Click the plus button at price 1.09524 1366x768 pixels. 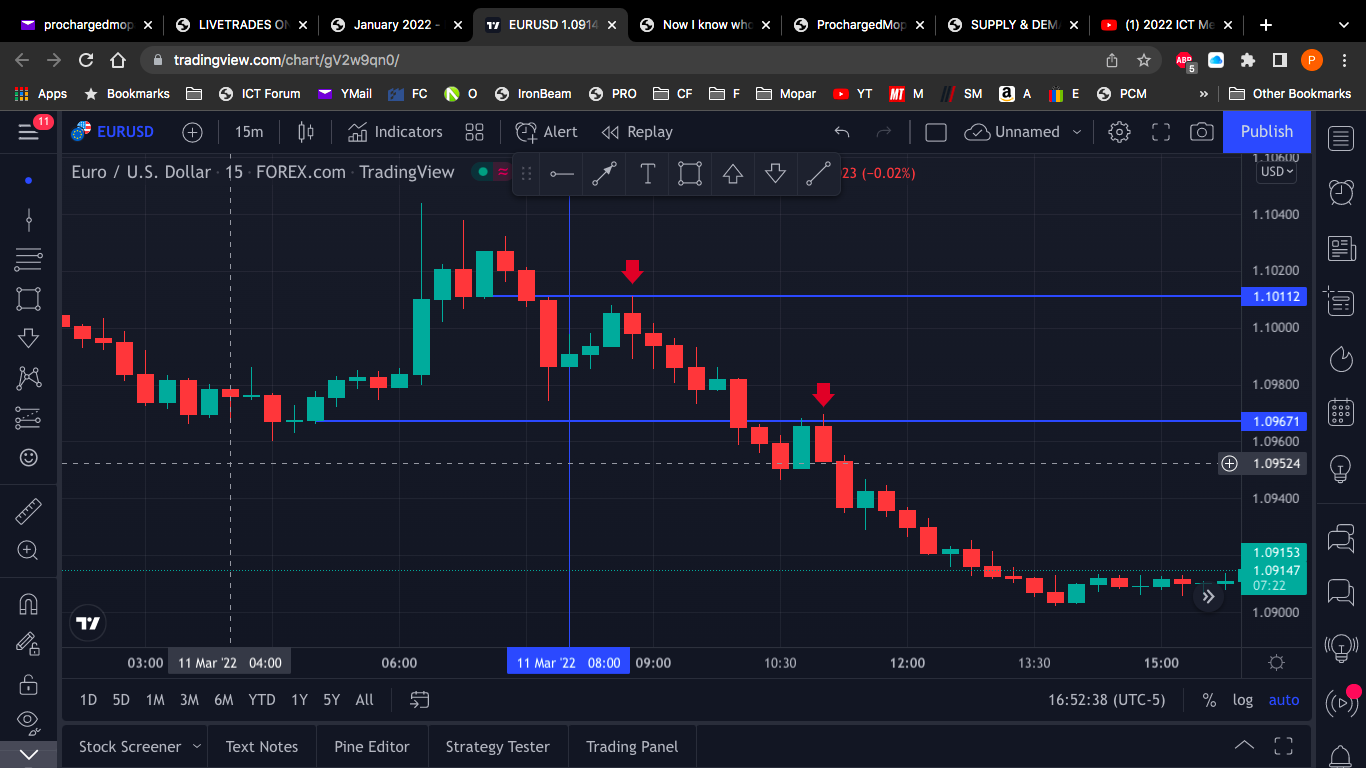coord(1230,463)
